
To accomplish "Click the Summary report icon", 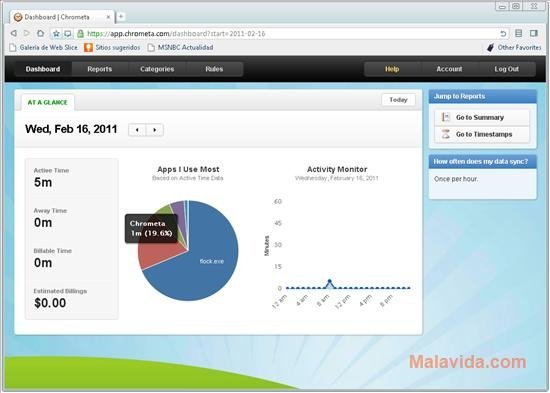I will [x=446, y=117].
